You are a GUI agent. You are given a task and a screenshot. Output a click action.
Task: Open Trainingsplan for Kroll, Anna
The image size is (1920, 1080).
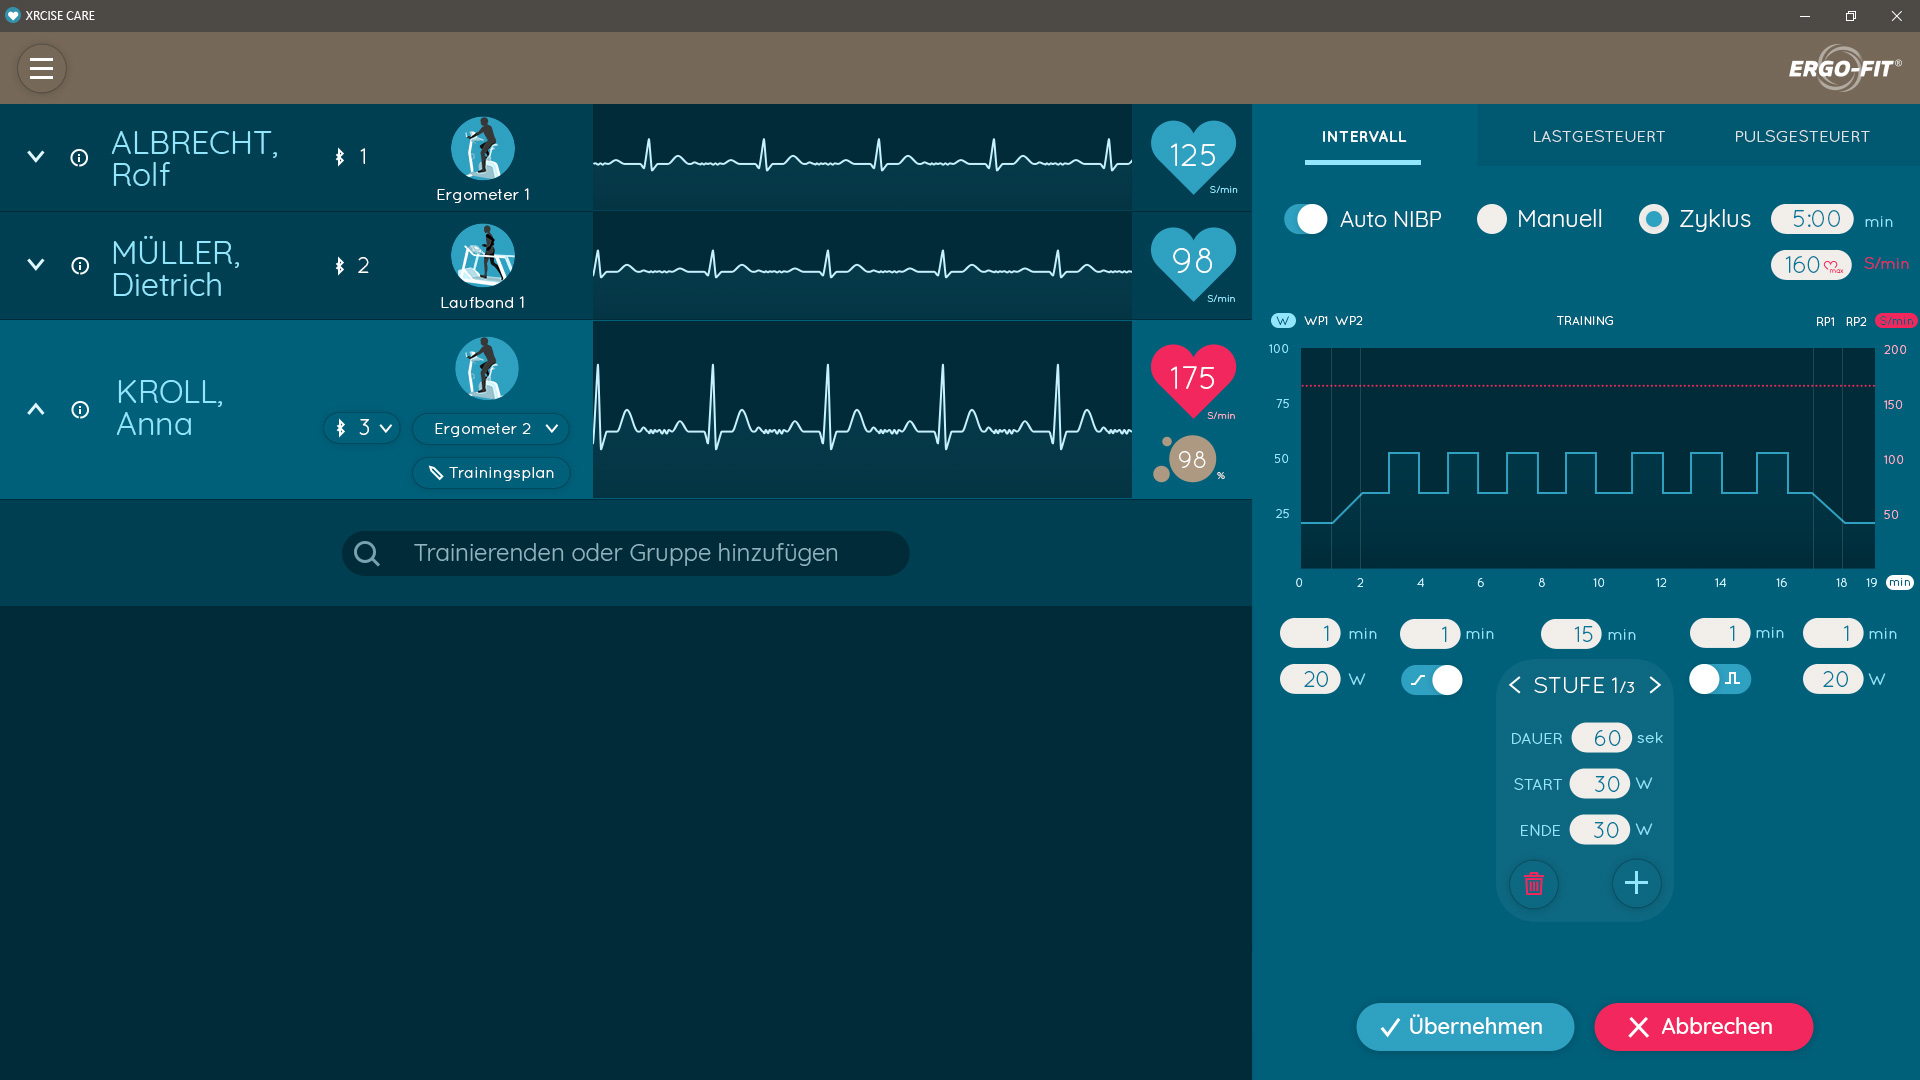coord(491,473)
